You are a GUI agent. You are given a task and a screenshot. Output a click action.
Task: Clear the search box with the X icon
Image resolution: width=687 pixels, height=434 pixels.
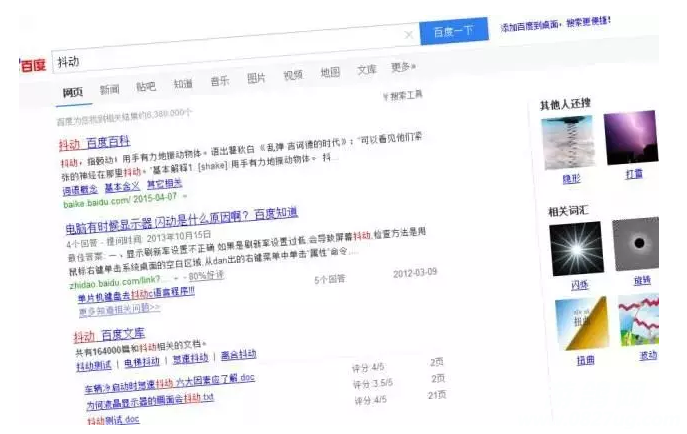point(409,35)
